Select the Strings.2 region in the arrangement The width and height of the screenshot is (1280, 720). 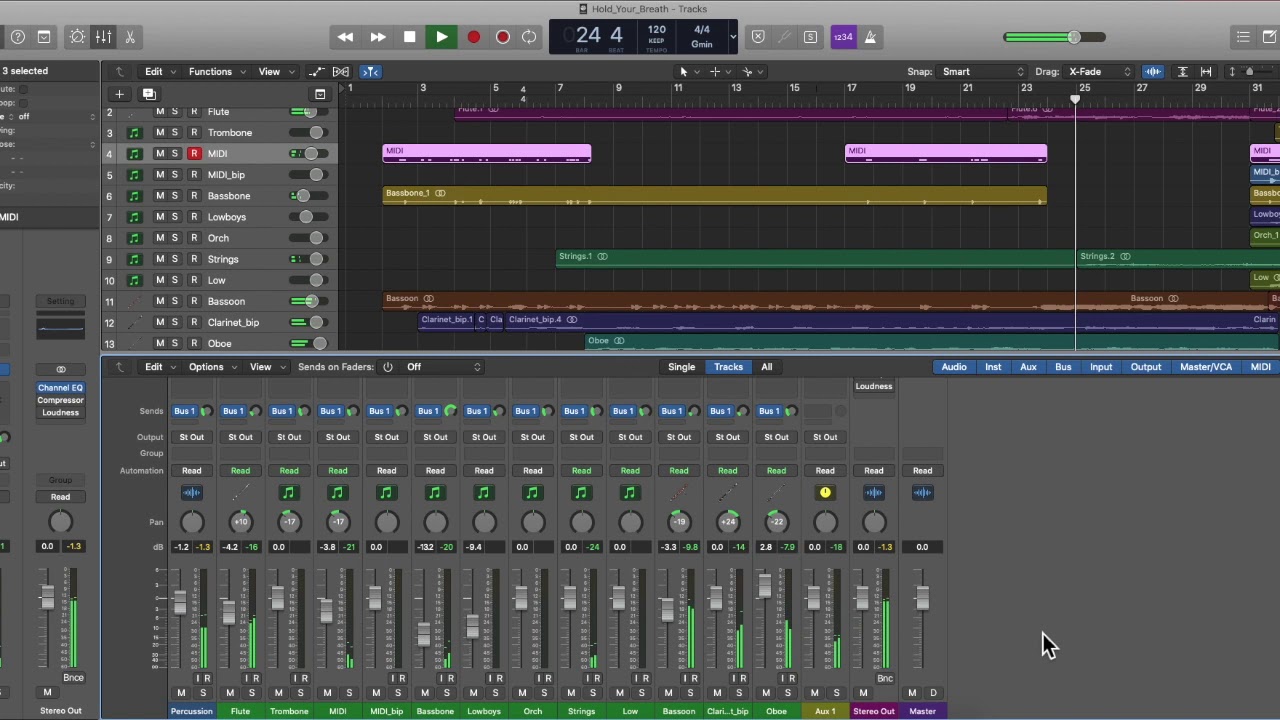point(1177,258)
